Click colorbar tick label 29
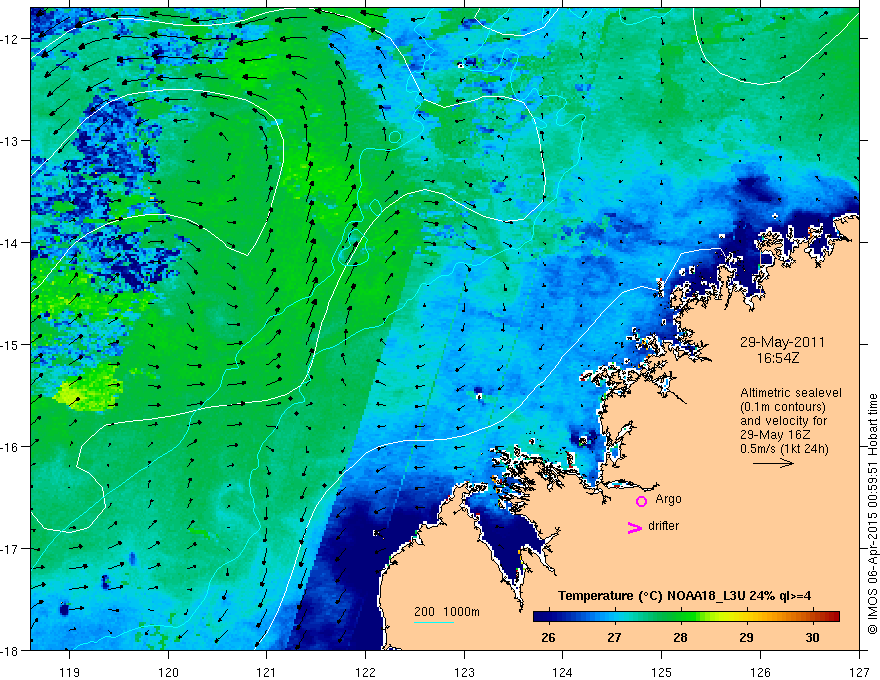Viewport: 880px width, 680px height. 746,637
